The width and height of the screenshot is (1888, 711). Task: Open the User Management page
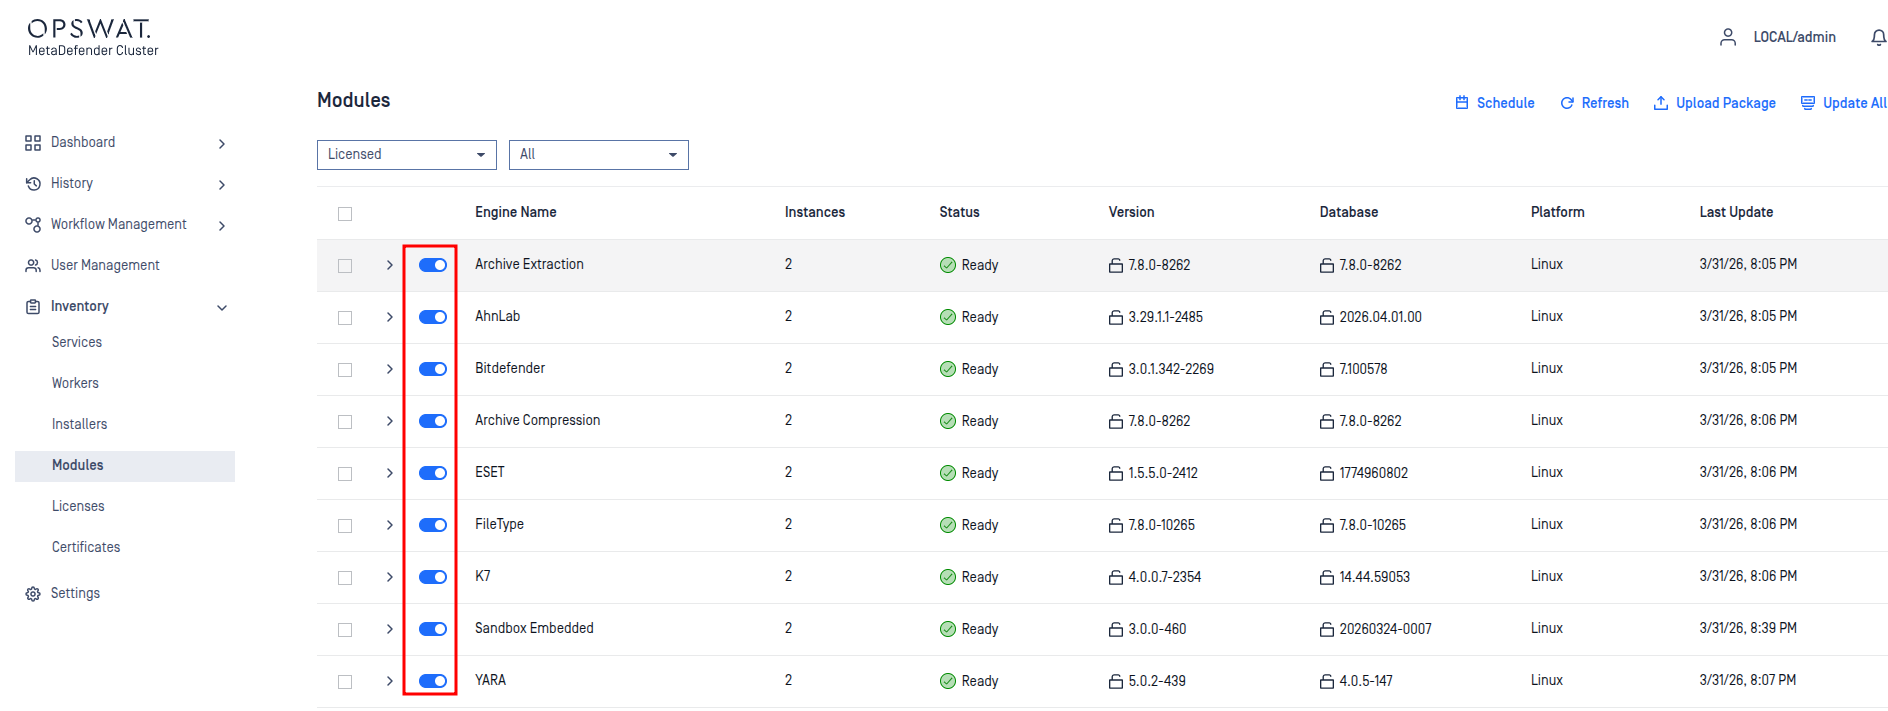pos(105,265)
